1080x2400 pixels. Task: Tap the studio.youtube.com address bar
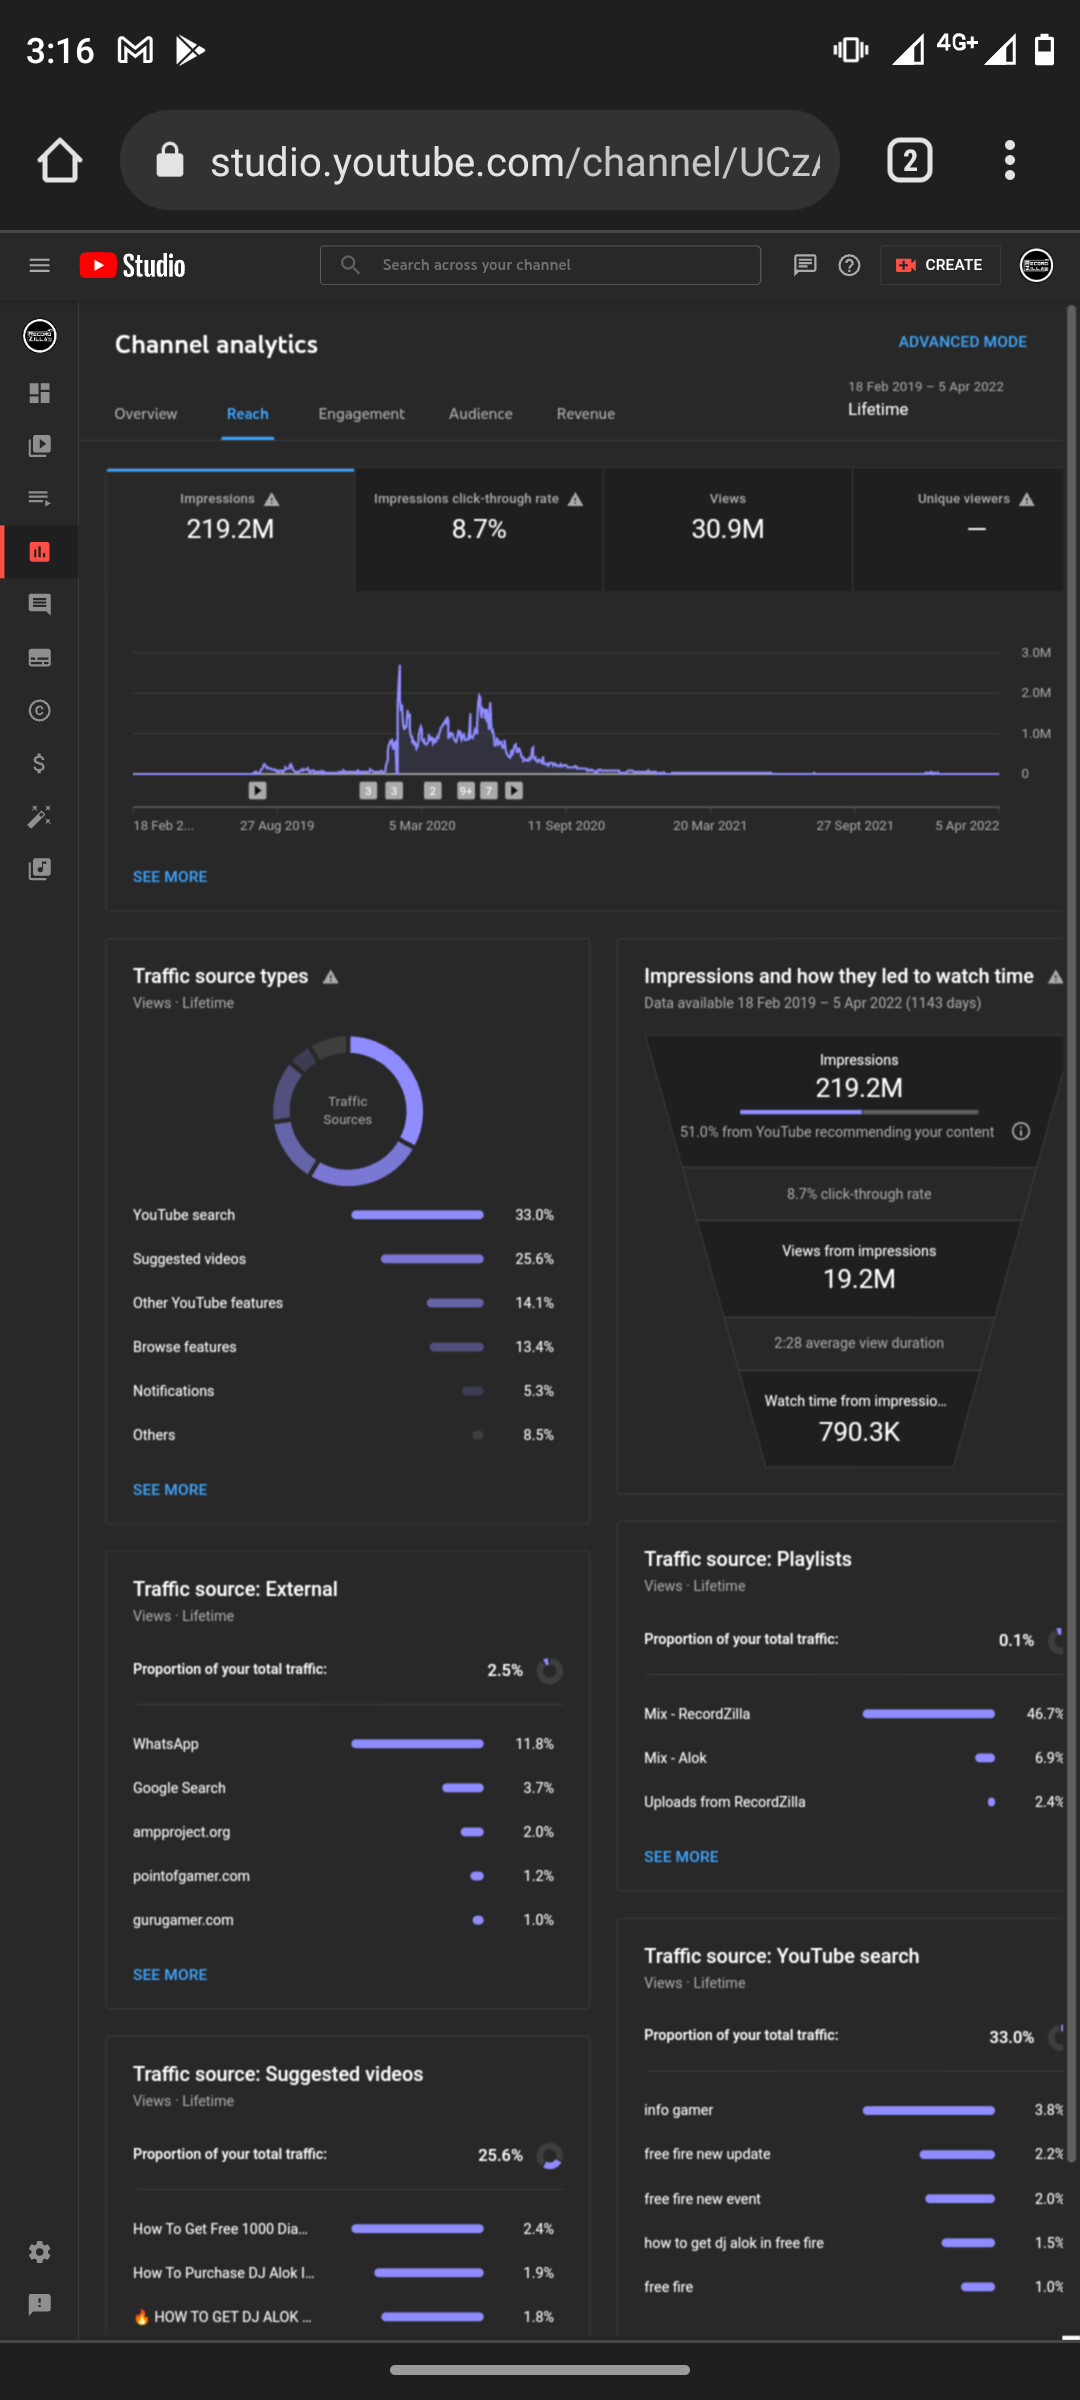click(x=480, y=160)
